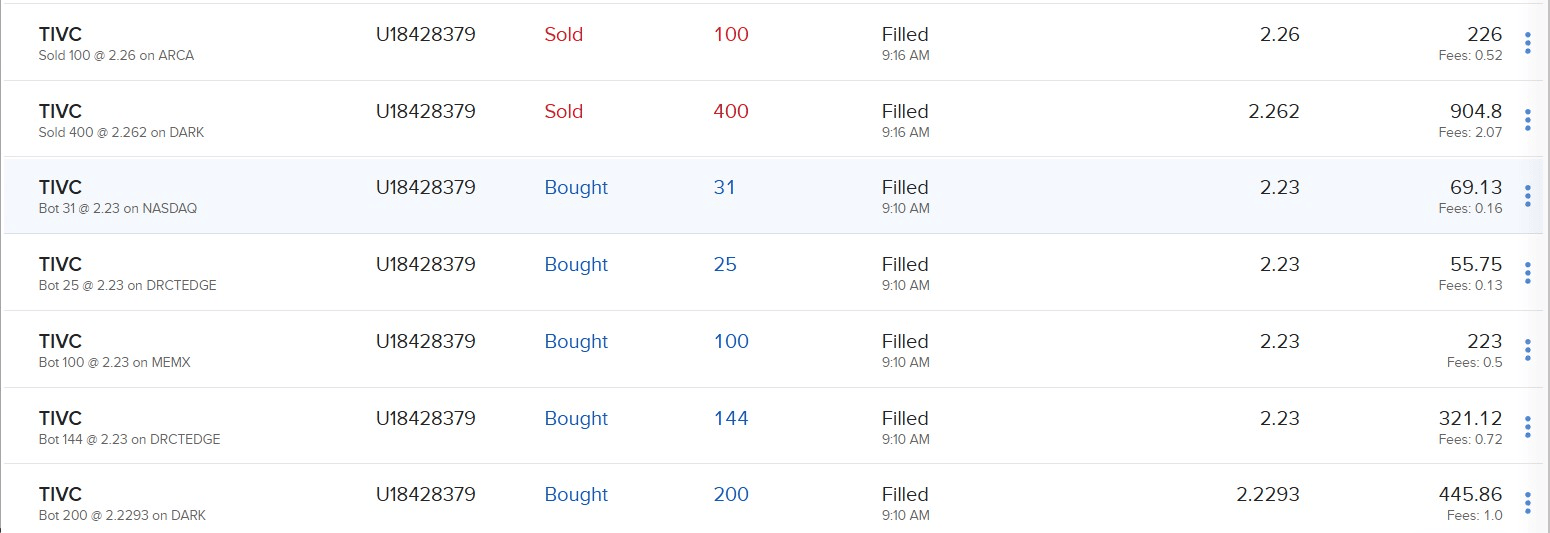The width and height of the screenshot is (1550, 533).
Task: Click account number in the Bot 144 row
Action: point(426,419)
